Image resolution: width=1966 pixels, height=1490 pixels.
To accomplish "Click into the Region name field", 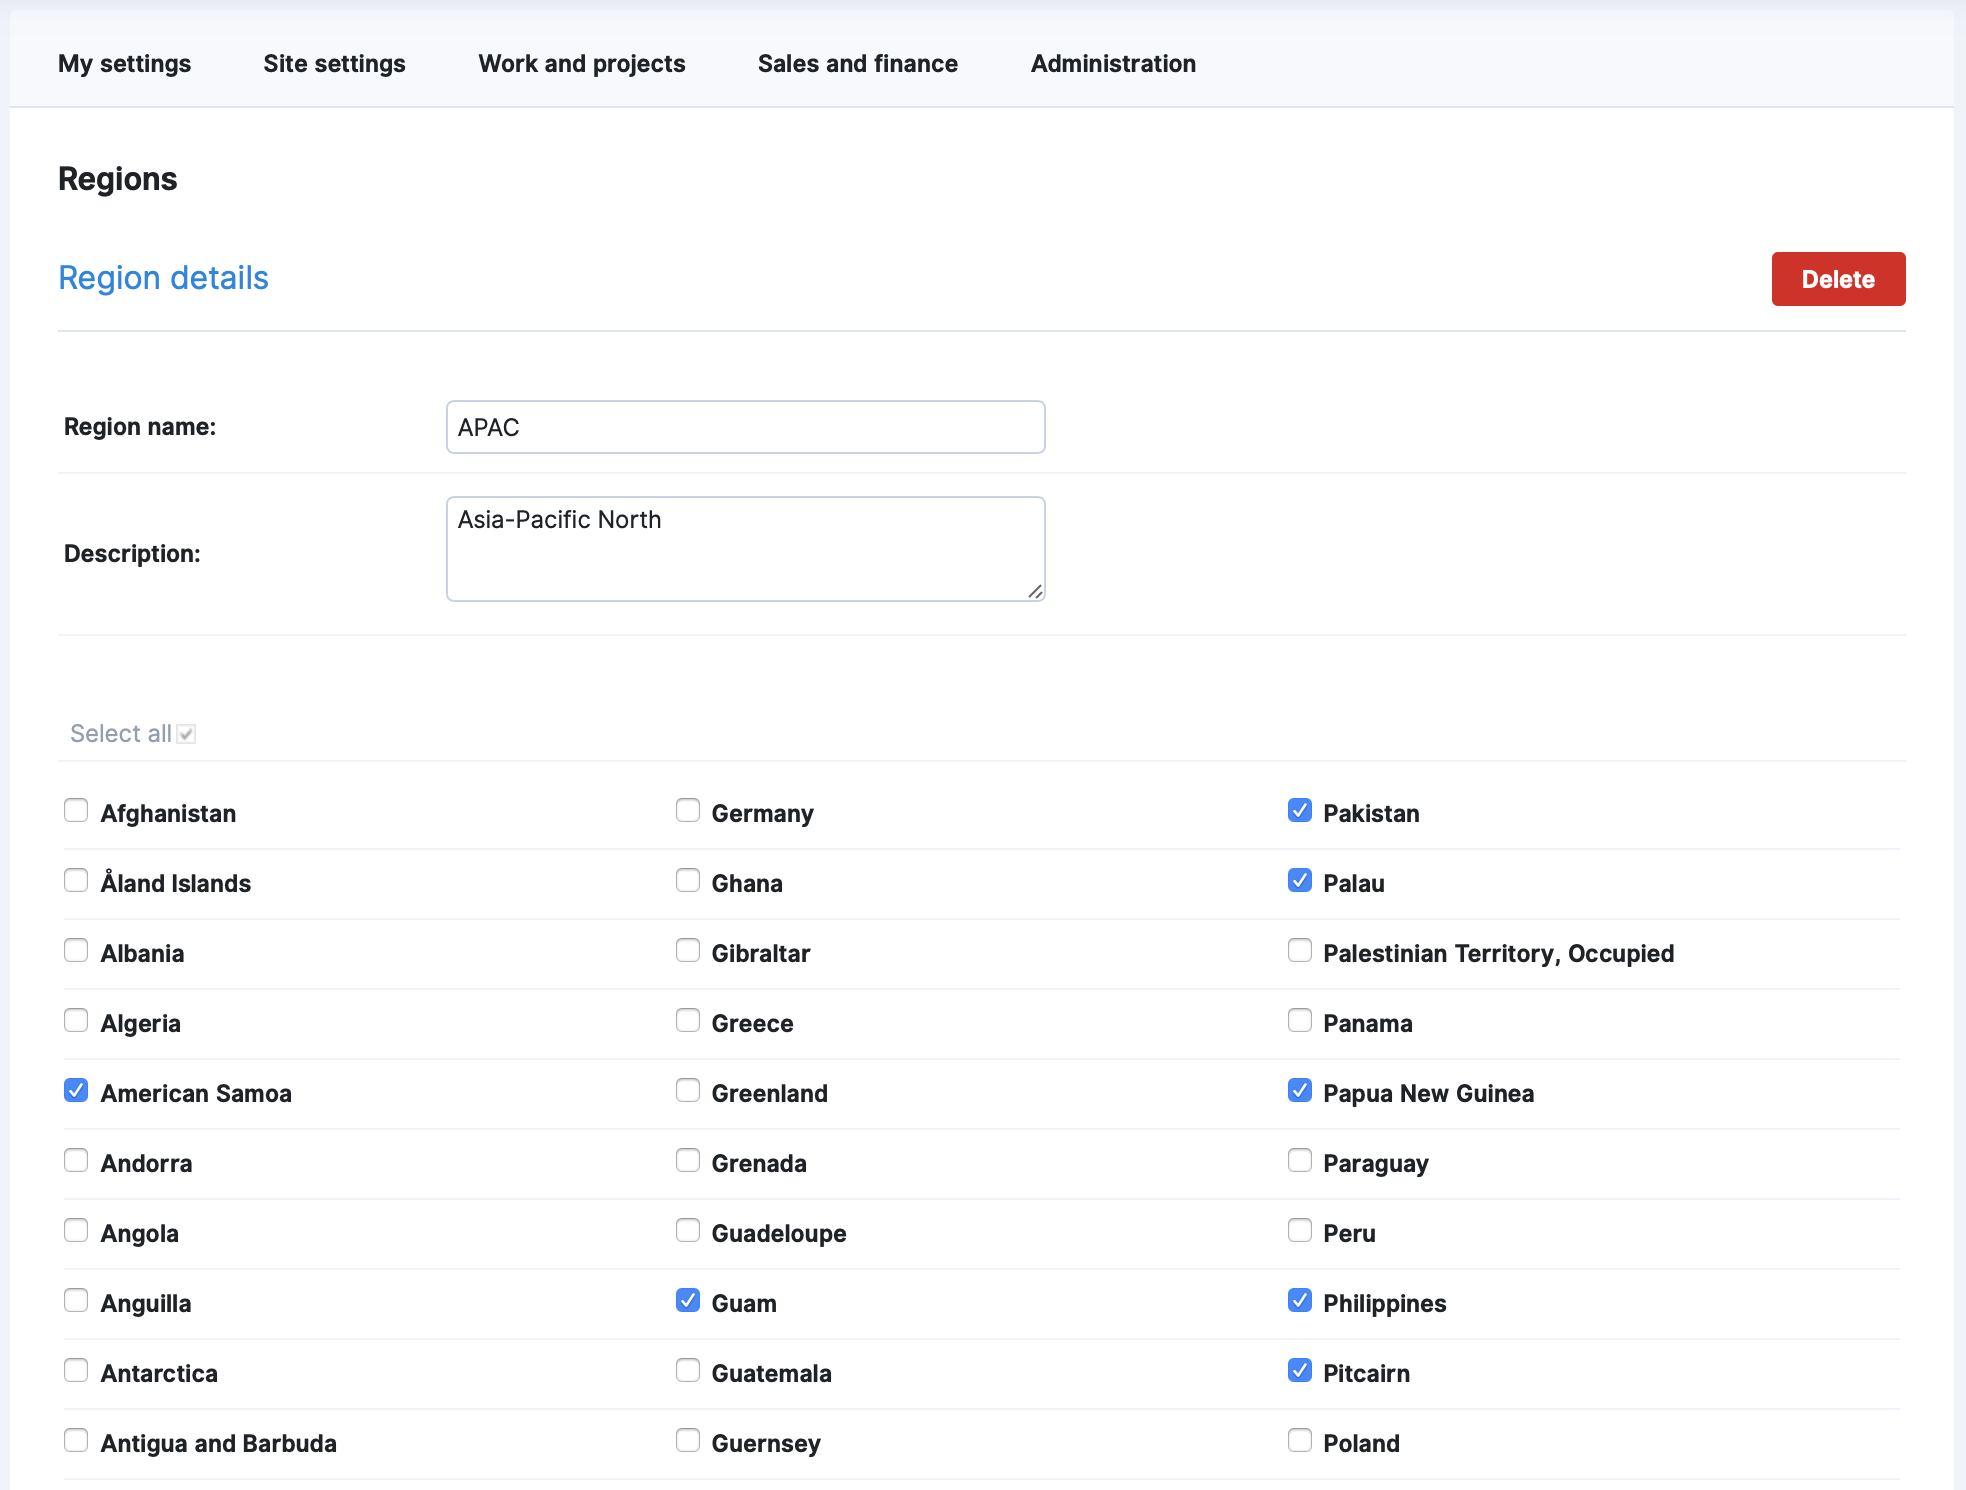I will coord(745,427).
